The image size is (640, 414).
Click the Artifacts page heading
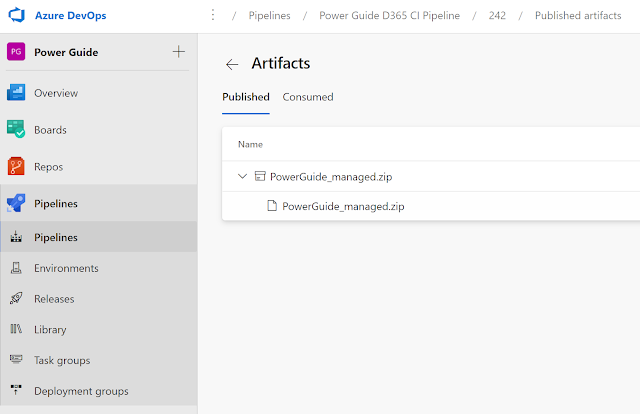click(281, 63)
